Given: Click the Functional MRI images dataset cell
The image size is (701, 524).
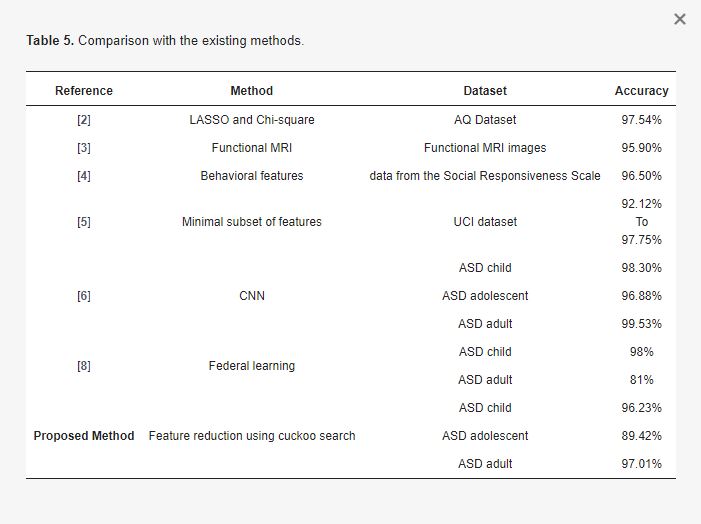Looking at the screenshot, I should point(485,148).
